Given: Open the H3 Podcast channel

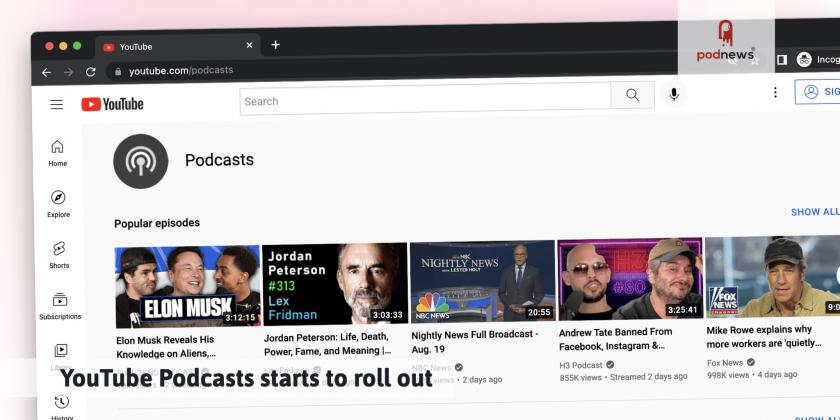Looking at the screenshot, I should pos(581,365).
